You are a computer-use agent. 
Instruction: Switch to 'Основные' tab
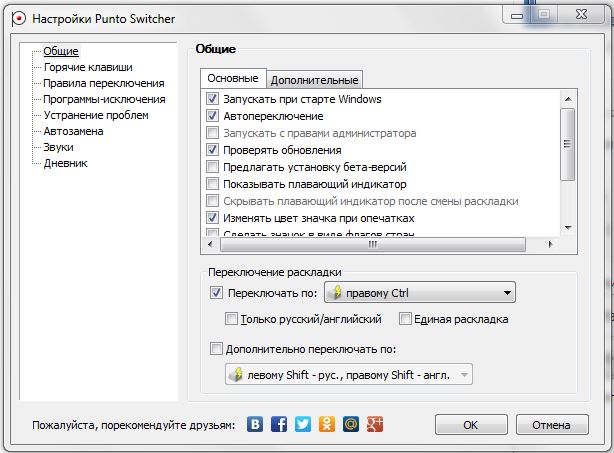pyautogui.click(x=233, y=78)
